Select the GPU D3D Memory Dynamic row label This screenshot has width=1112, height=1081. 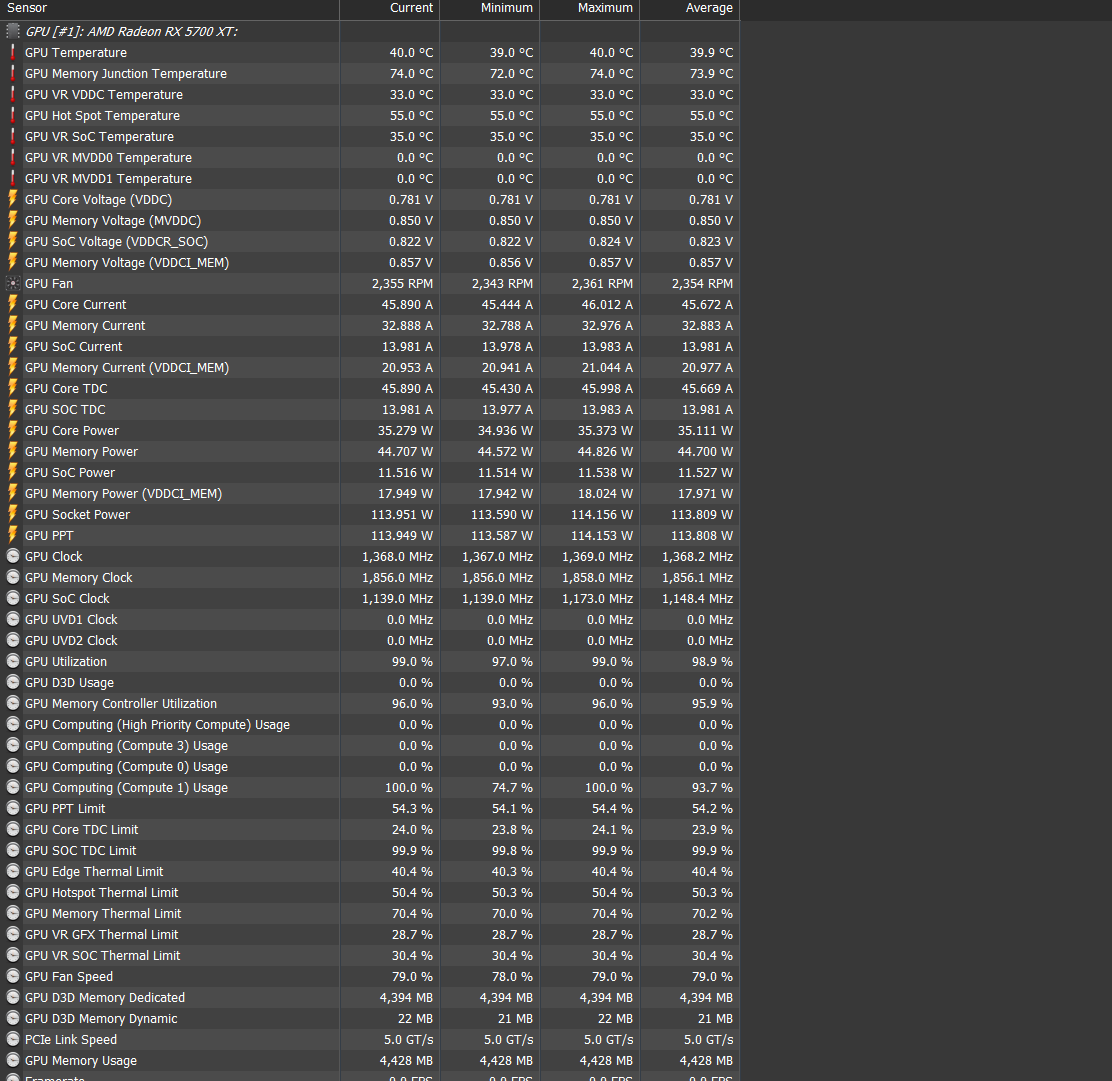pyautogui.click(x=101, y=1019)
